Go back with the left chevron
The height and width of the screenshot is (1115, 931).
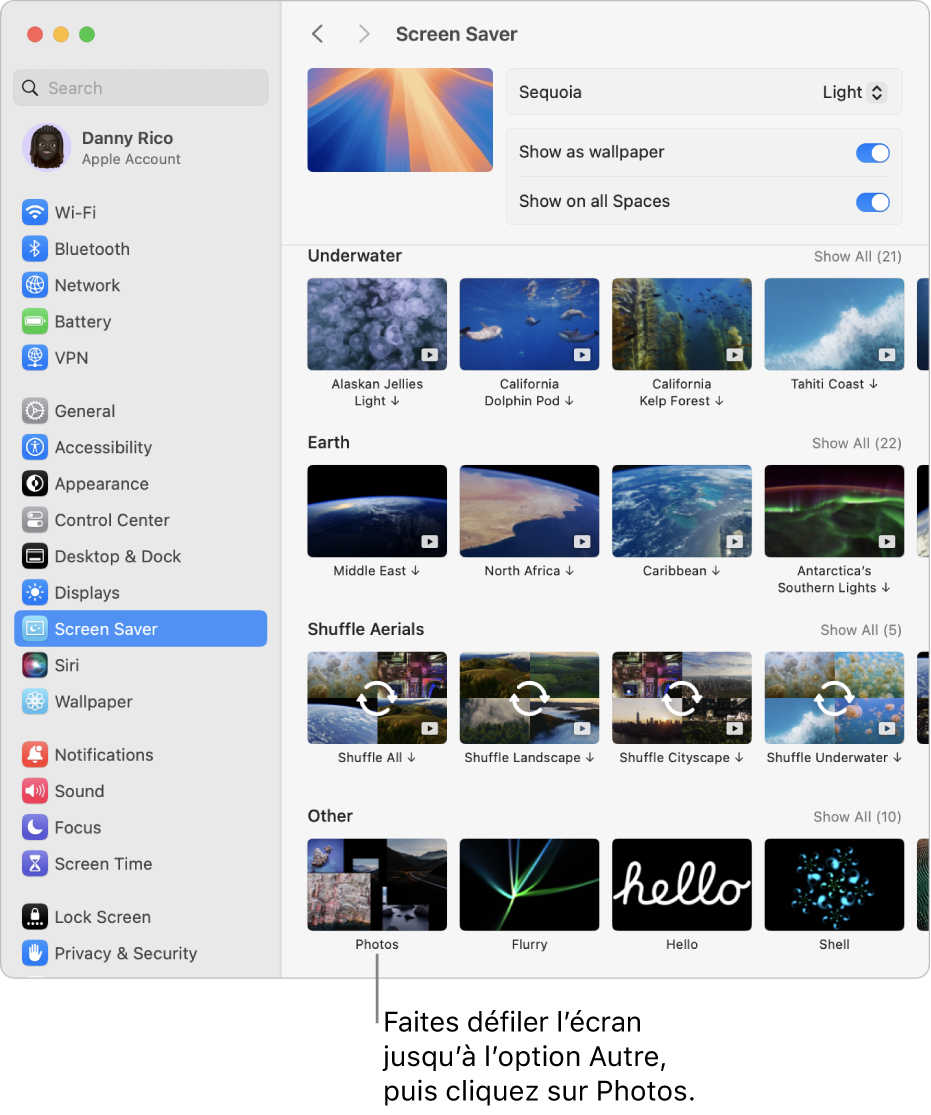(318, 33)
